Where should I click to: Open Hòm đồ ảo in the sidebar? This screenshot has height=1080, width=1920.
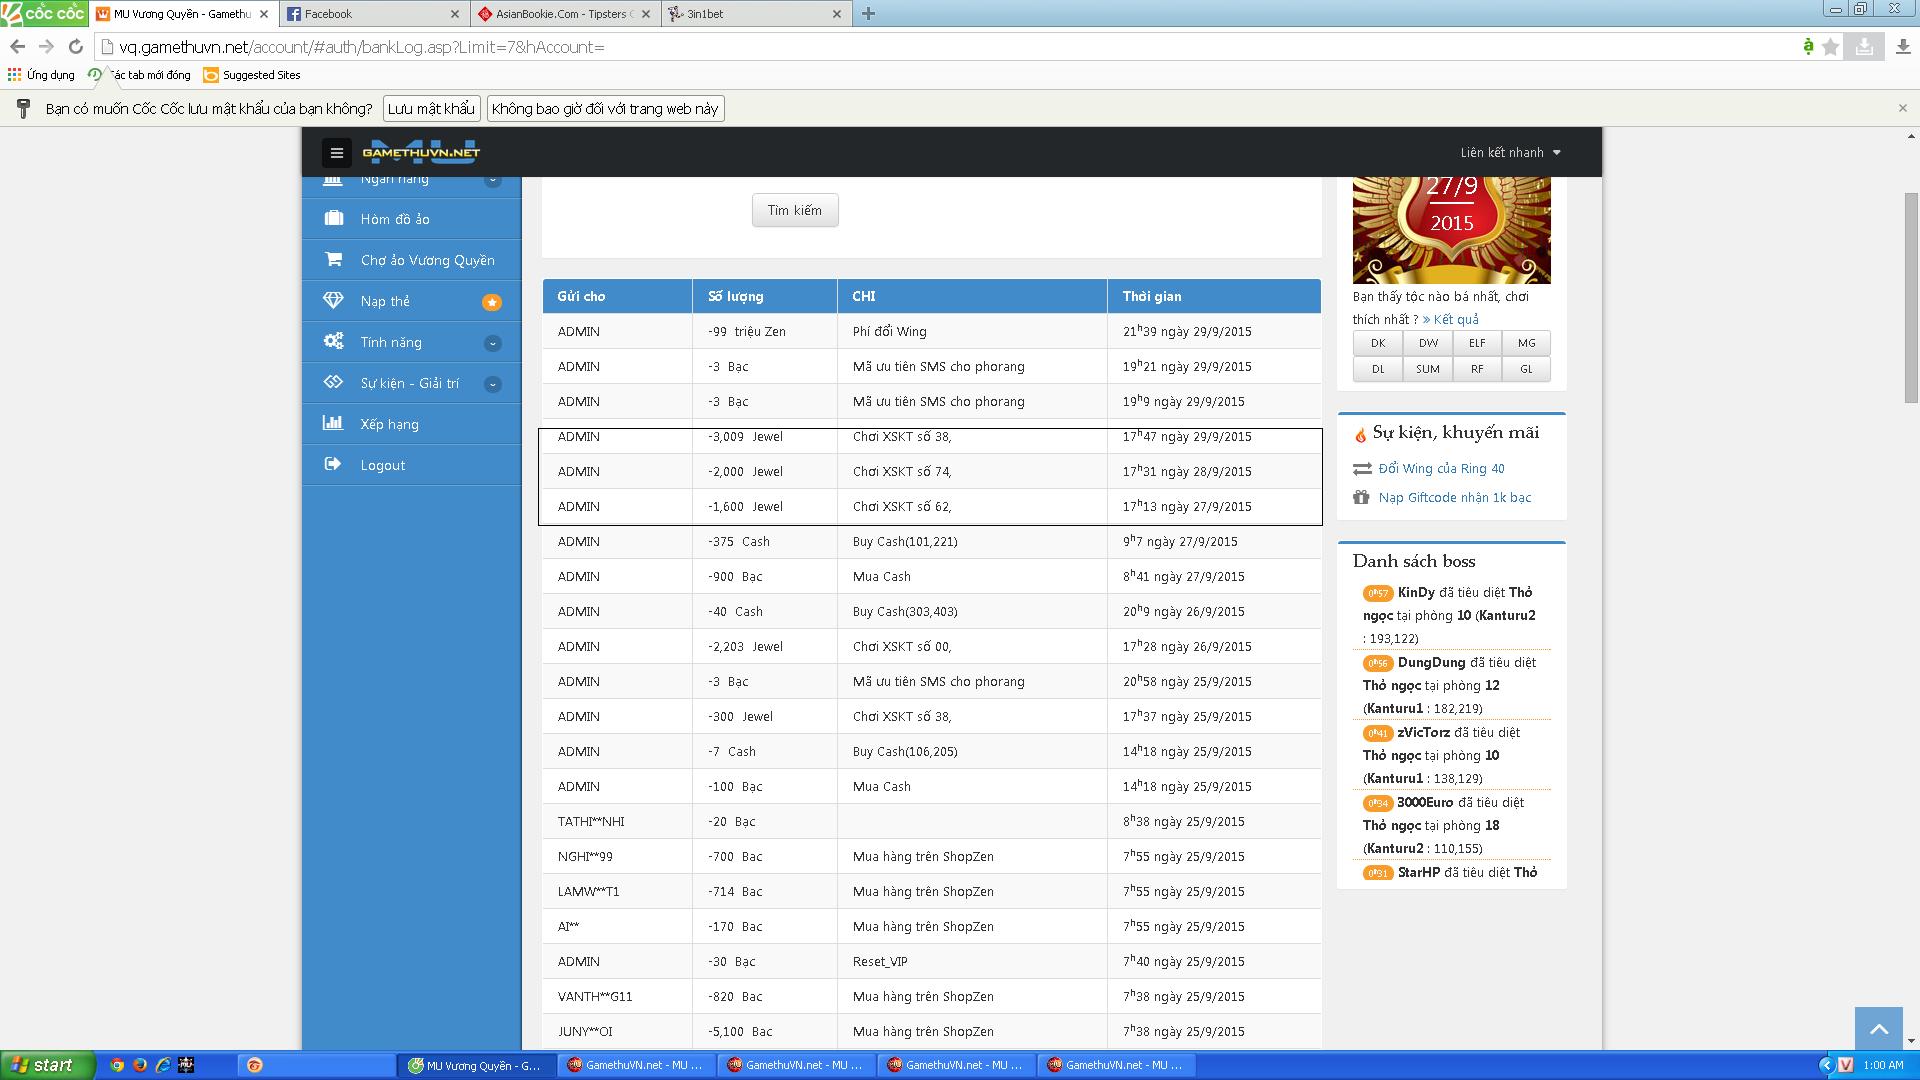click(412, 219)
